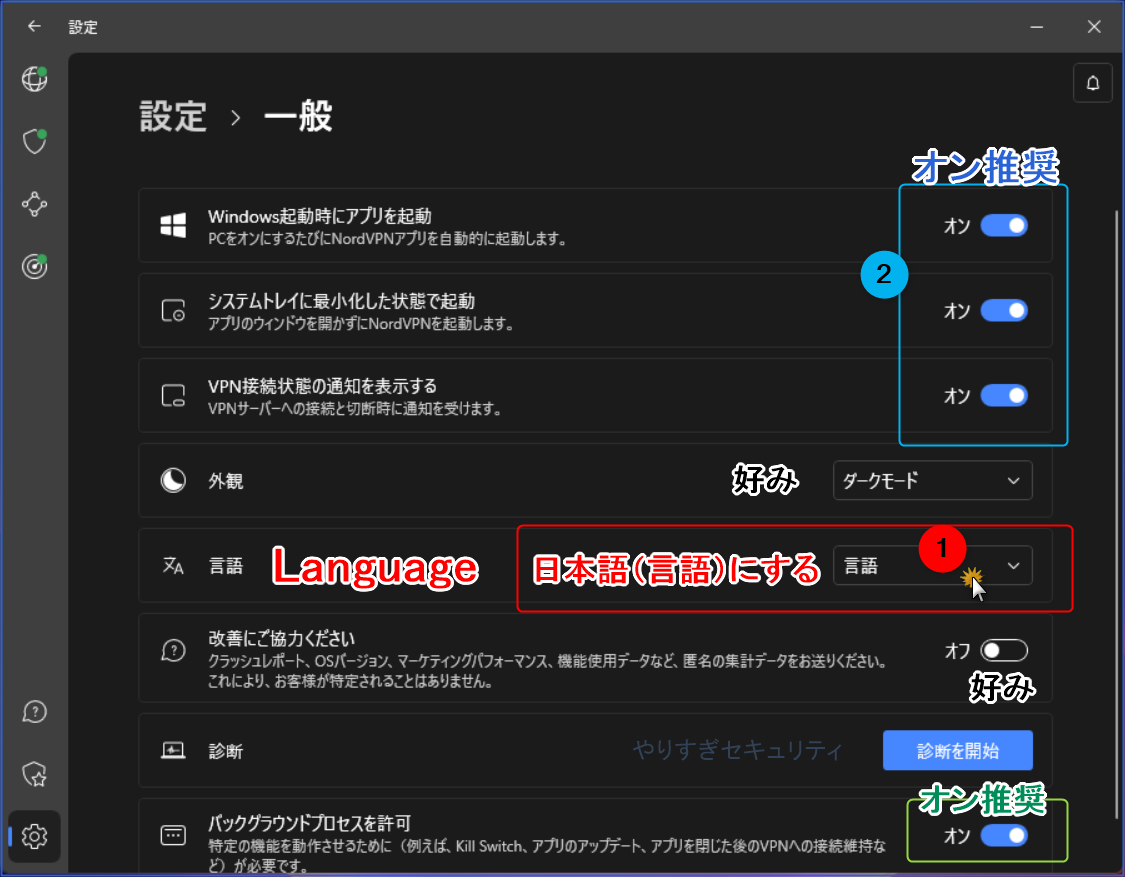The height and width of the screenshot is (877, 1125).
Task: Click the back arrow in title bar
Action: (34, 27)
